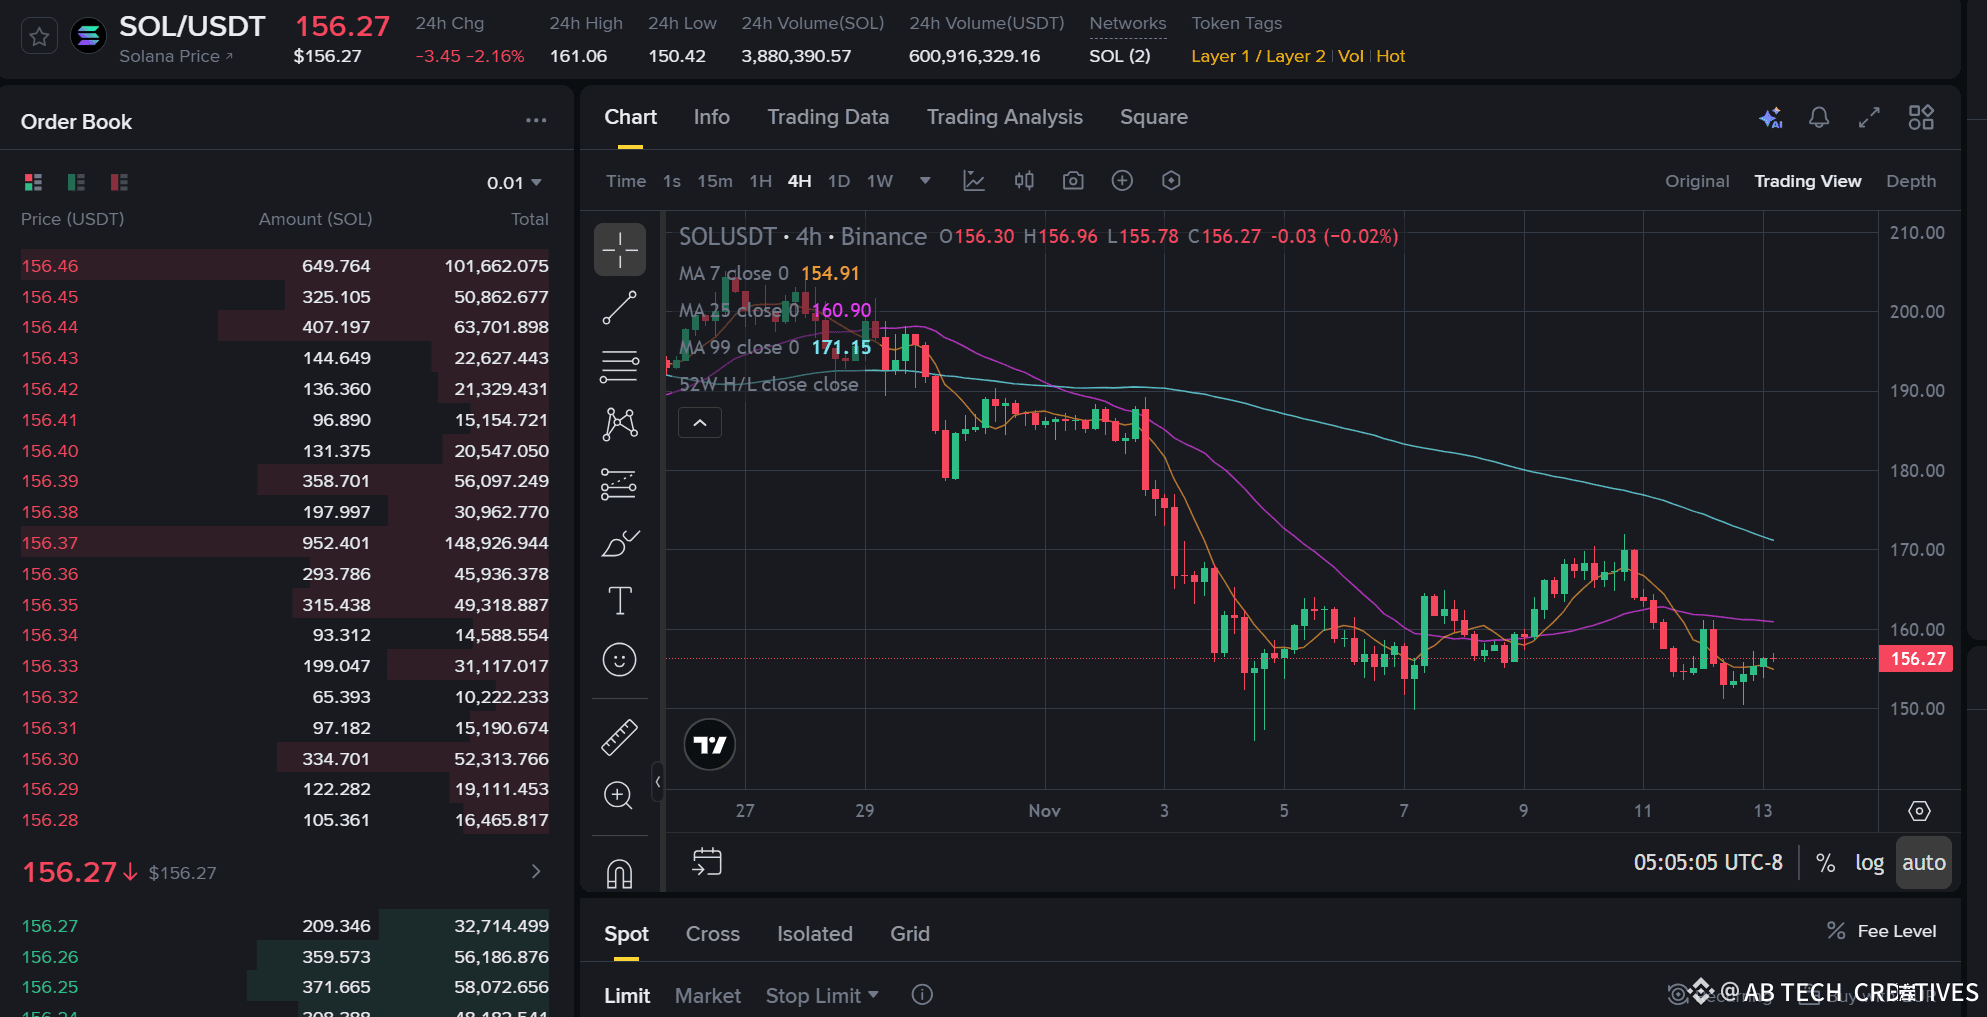Toggle magnet mode for drawings
The height and width of the screenshot is (1017, 1987).
[x=620, y=873]
